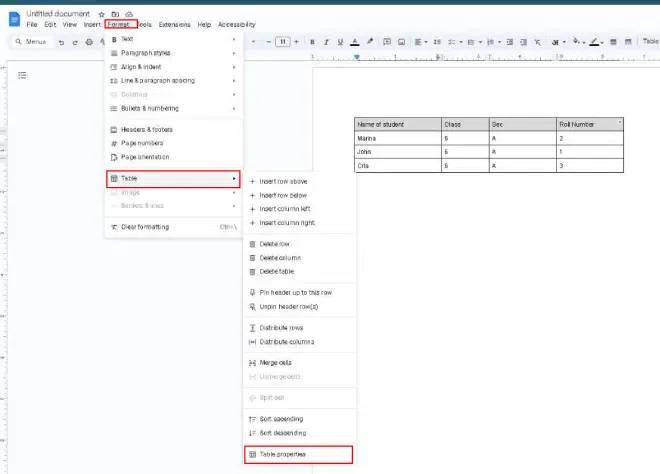The width and height of the screenshot is (660, 474).
Task: Expand the Paragraph styles submenu
Action: (x=173, y=53)
